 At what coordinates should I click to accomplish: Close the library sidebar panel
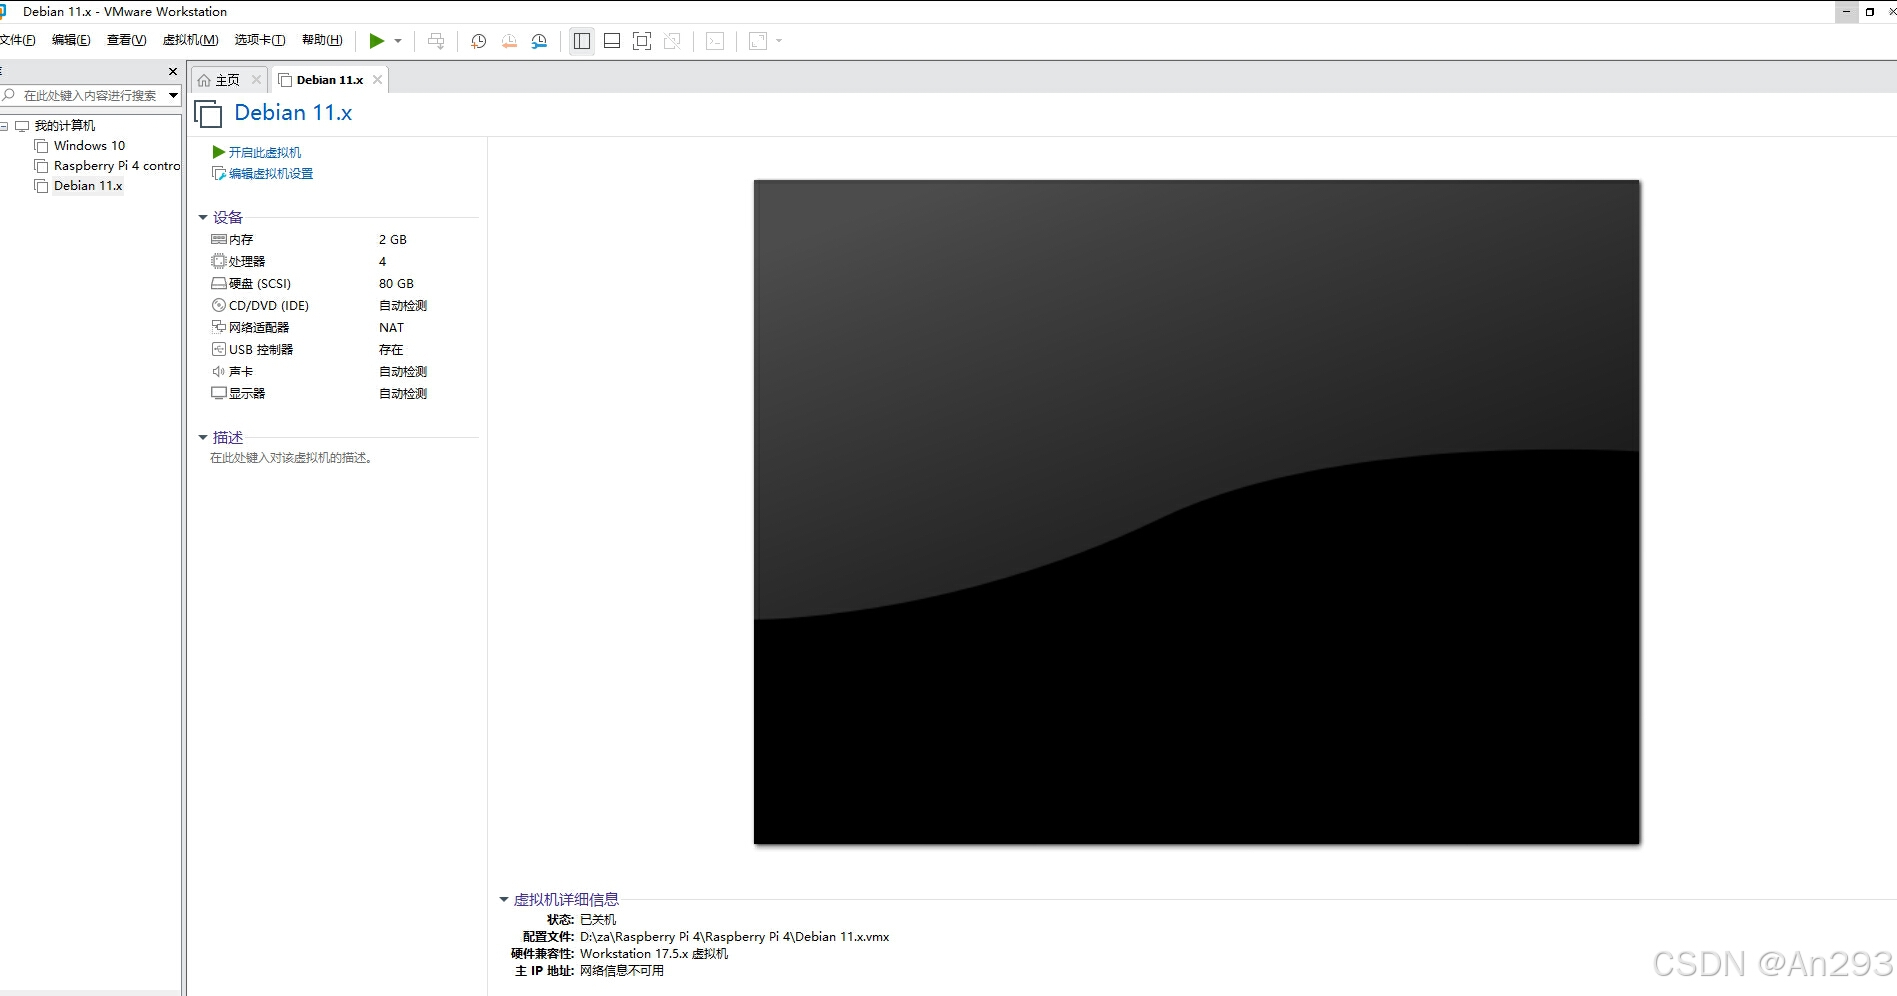[173, 71]
